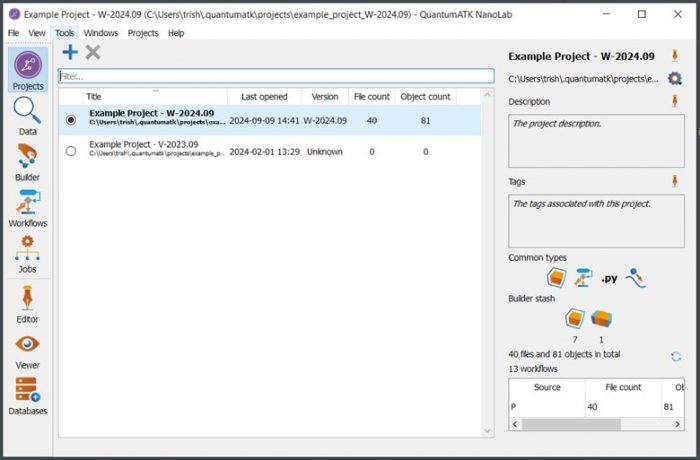The image size is (700, 460).
Task: Open the View menu
Action: pos(37,33)
